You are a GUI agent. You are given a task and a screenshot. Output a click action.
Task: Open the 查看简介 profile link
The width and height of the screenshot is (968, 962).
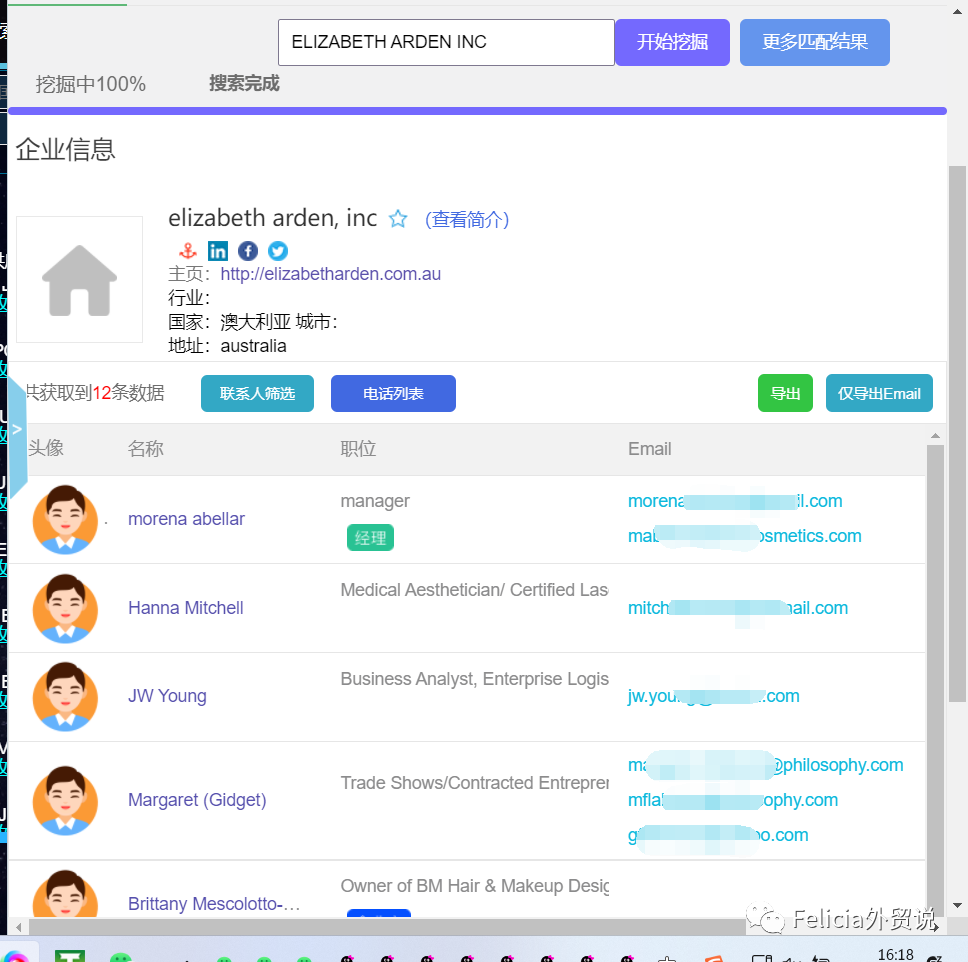point(467,219)
